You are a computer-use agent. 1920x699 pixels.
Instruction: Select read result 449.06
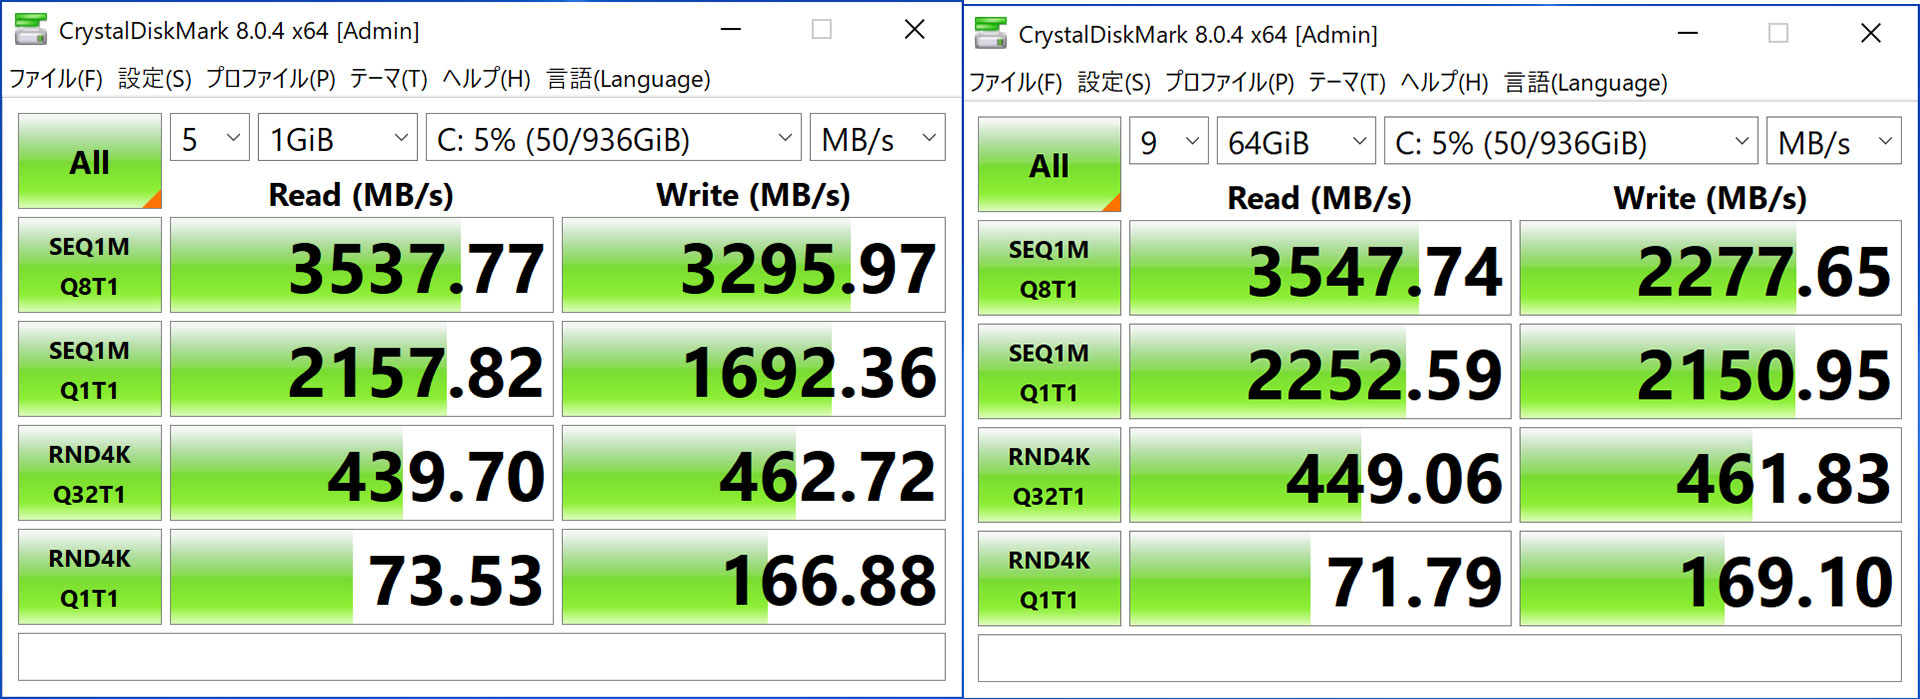(1320, 475)
